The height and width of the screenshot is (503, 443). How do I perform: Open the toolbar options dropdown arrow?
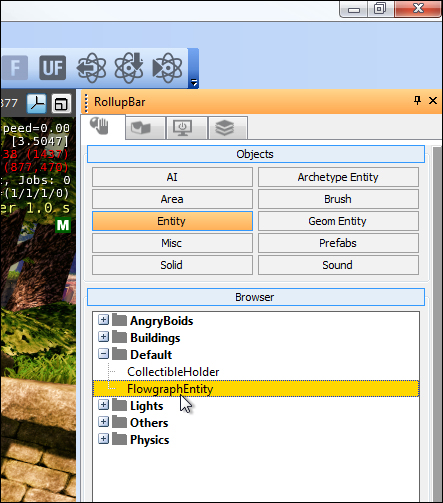[x=194, y=82]
